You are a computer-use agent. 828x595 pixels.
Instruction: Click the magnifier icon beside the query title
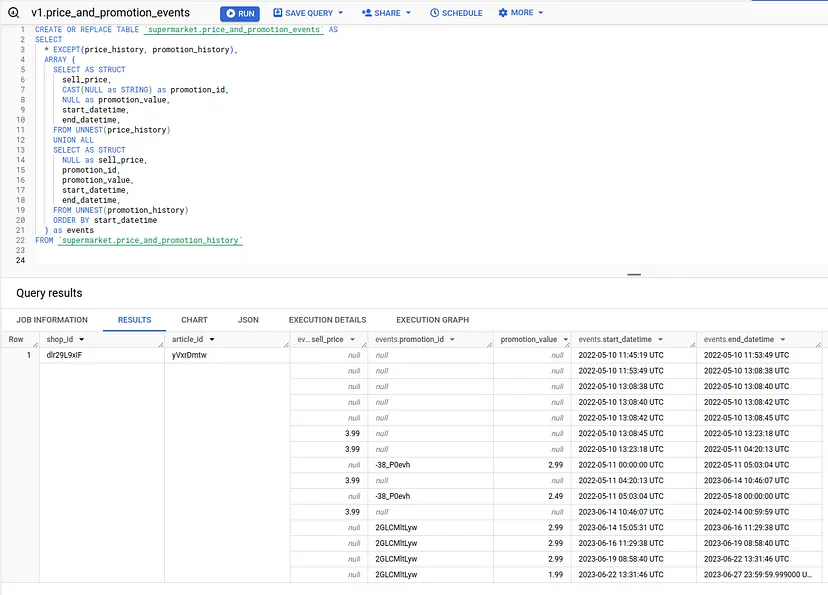(12, 12)
